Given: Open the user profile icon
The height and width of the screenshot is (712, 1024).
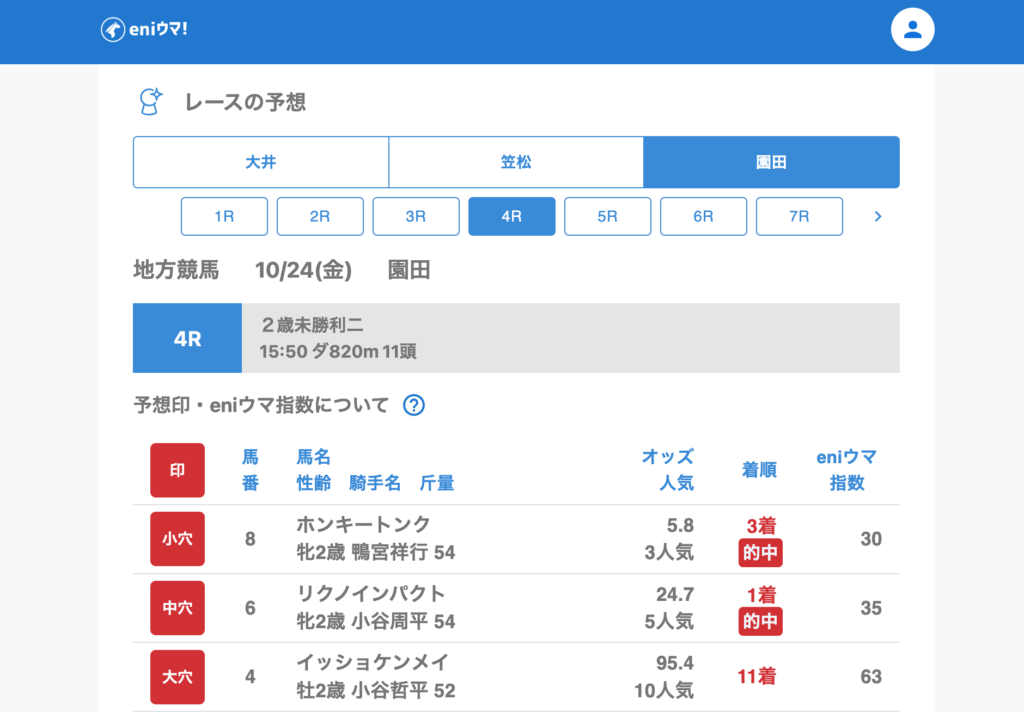Looking at the screenshot, I should (x=912, y=30).
